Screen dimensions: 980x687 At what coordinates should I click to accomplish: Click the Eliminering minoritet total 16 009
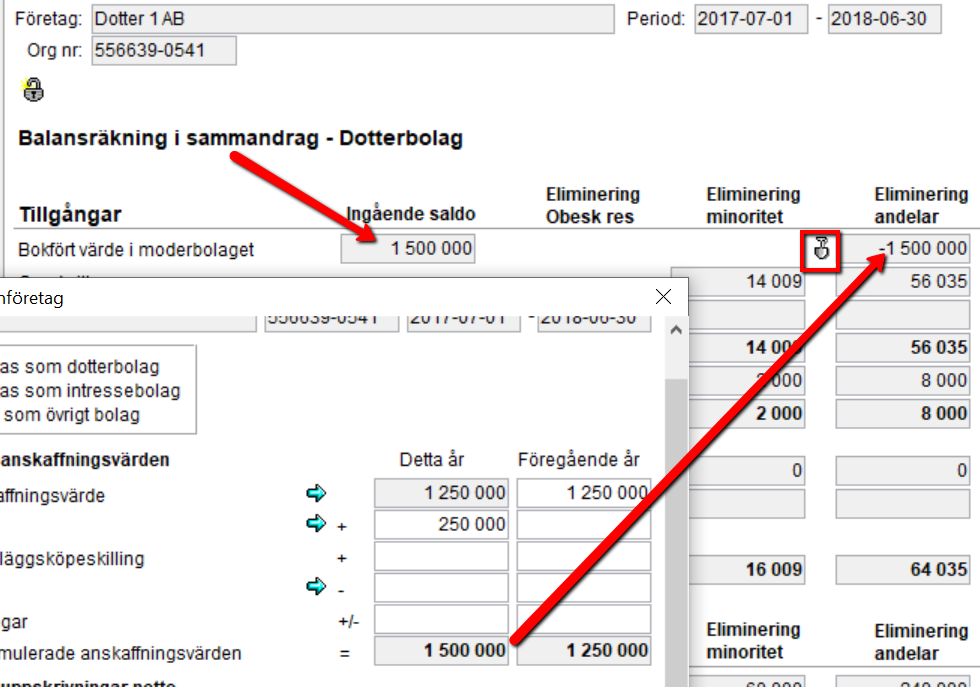[x=747, y=569]
